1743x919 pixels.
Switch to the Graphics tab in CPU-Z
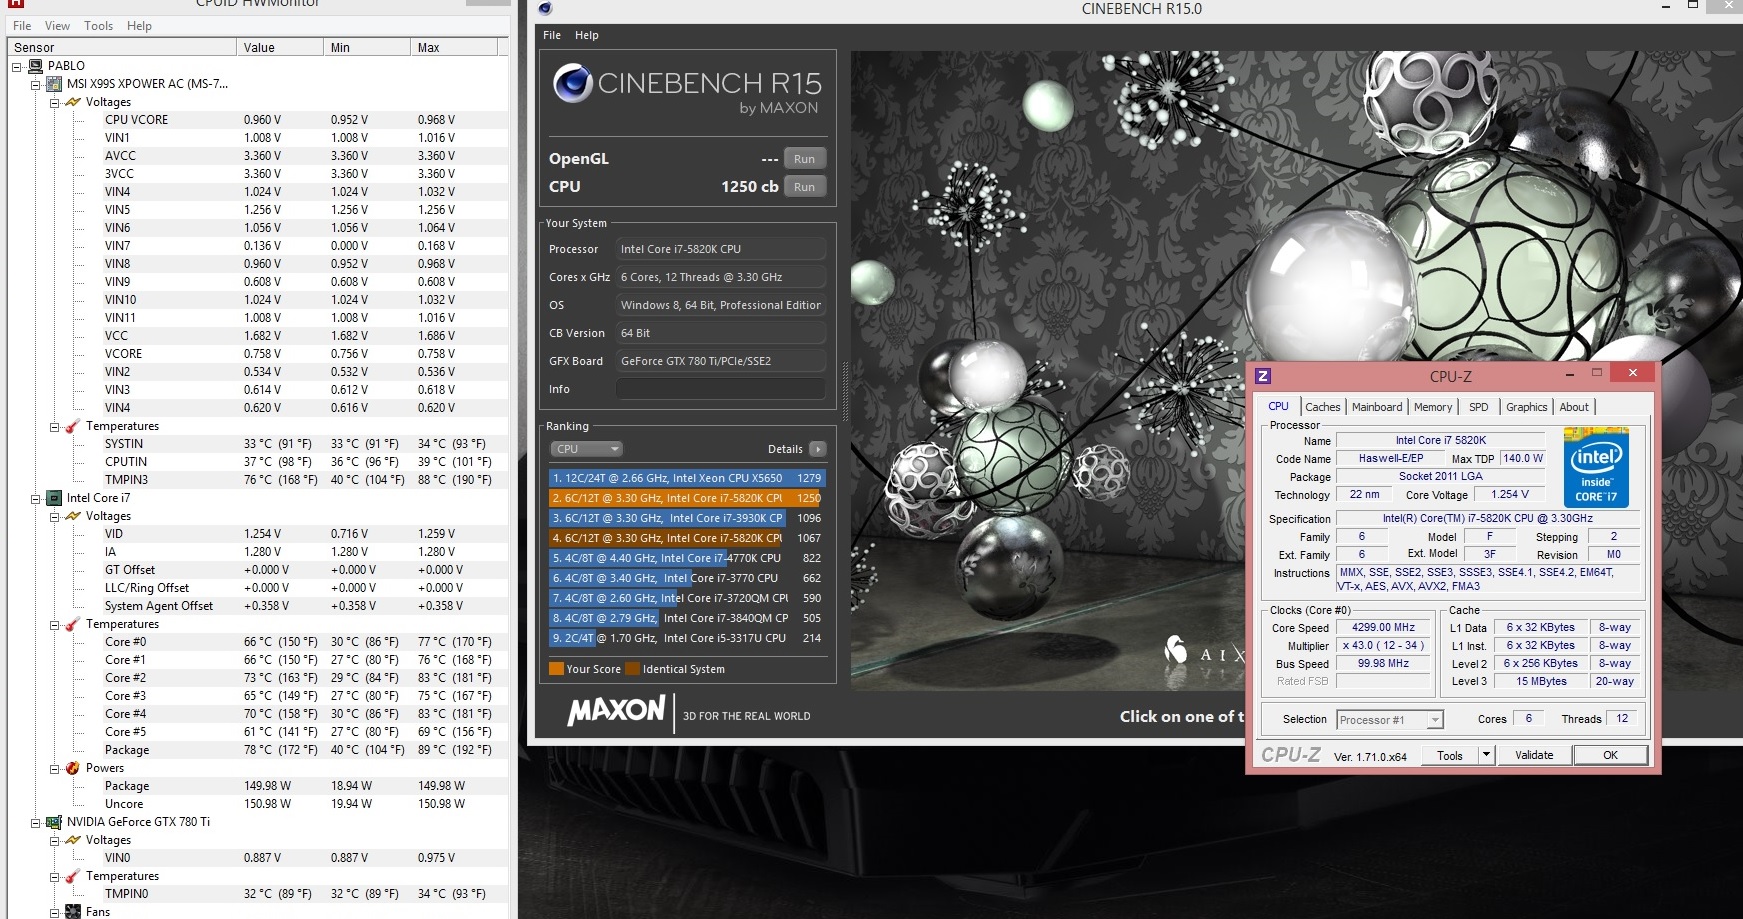[x=1526, y=407]
